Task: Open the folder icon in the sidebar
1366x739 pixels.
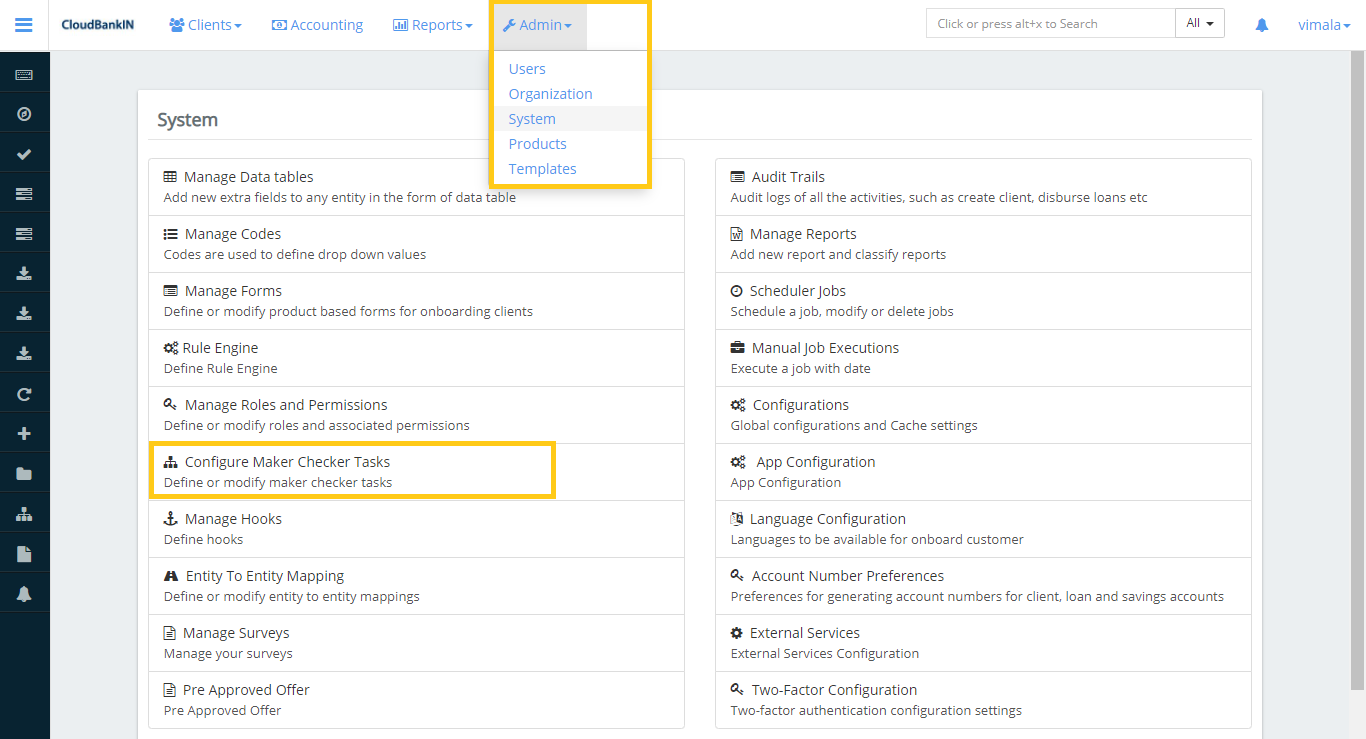Action: click(24, 472)
